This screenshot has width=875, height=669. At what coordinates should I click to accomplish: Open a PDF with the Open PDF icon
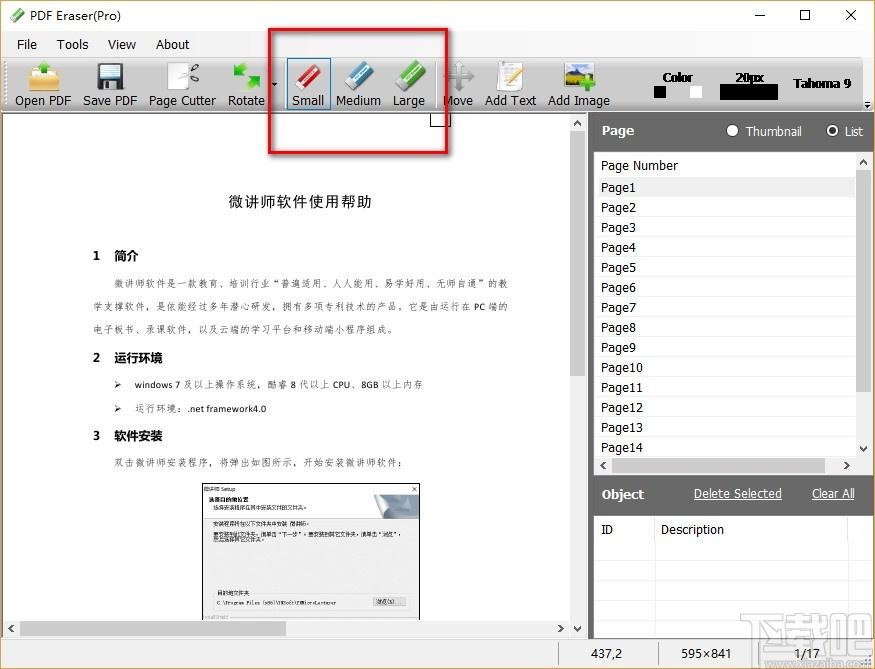click(43, 84)
